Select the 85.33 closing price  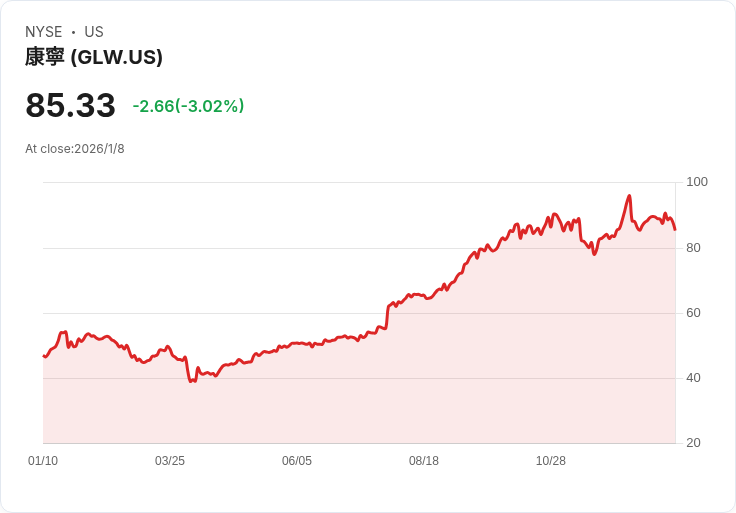(x=70, y=106)
